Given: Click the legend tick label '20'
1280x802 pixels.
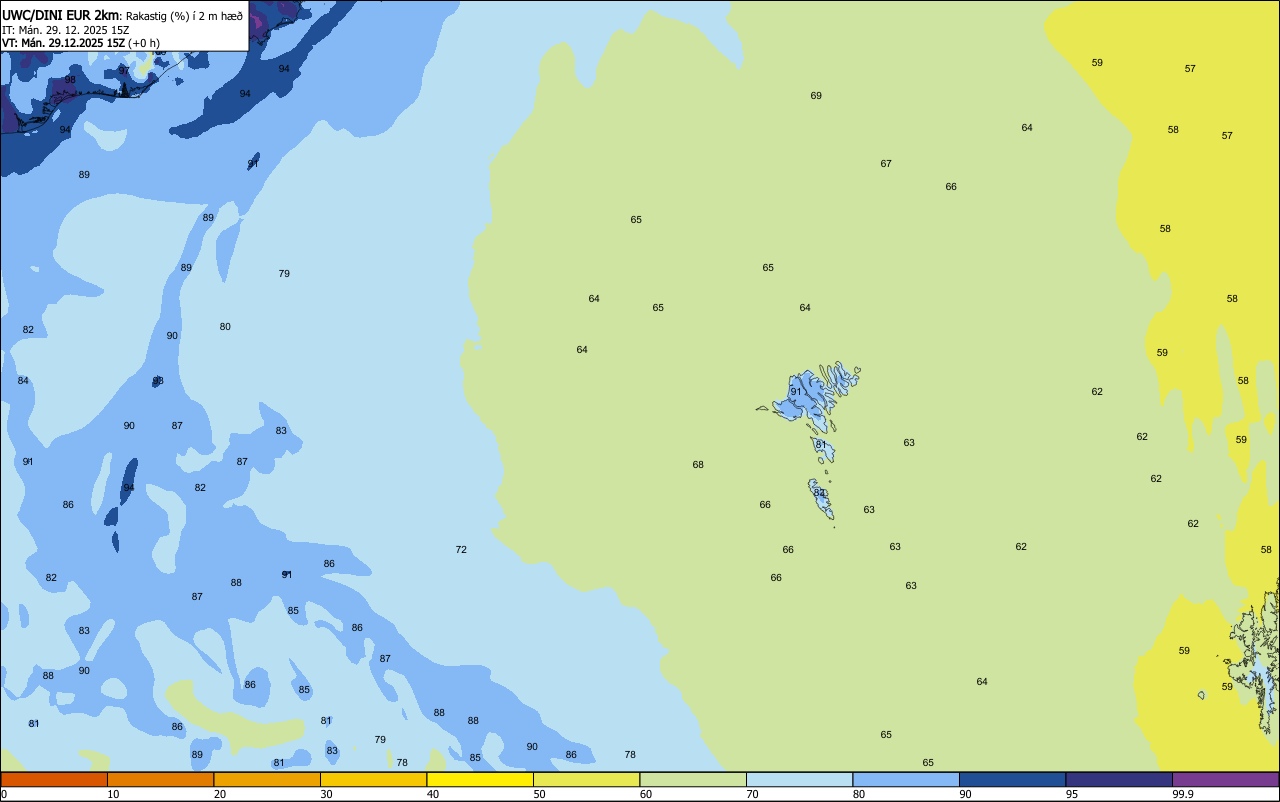Looking at the screenshot, I should [x=219, y=794].
